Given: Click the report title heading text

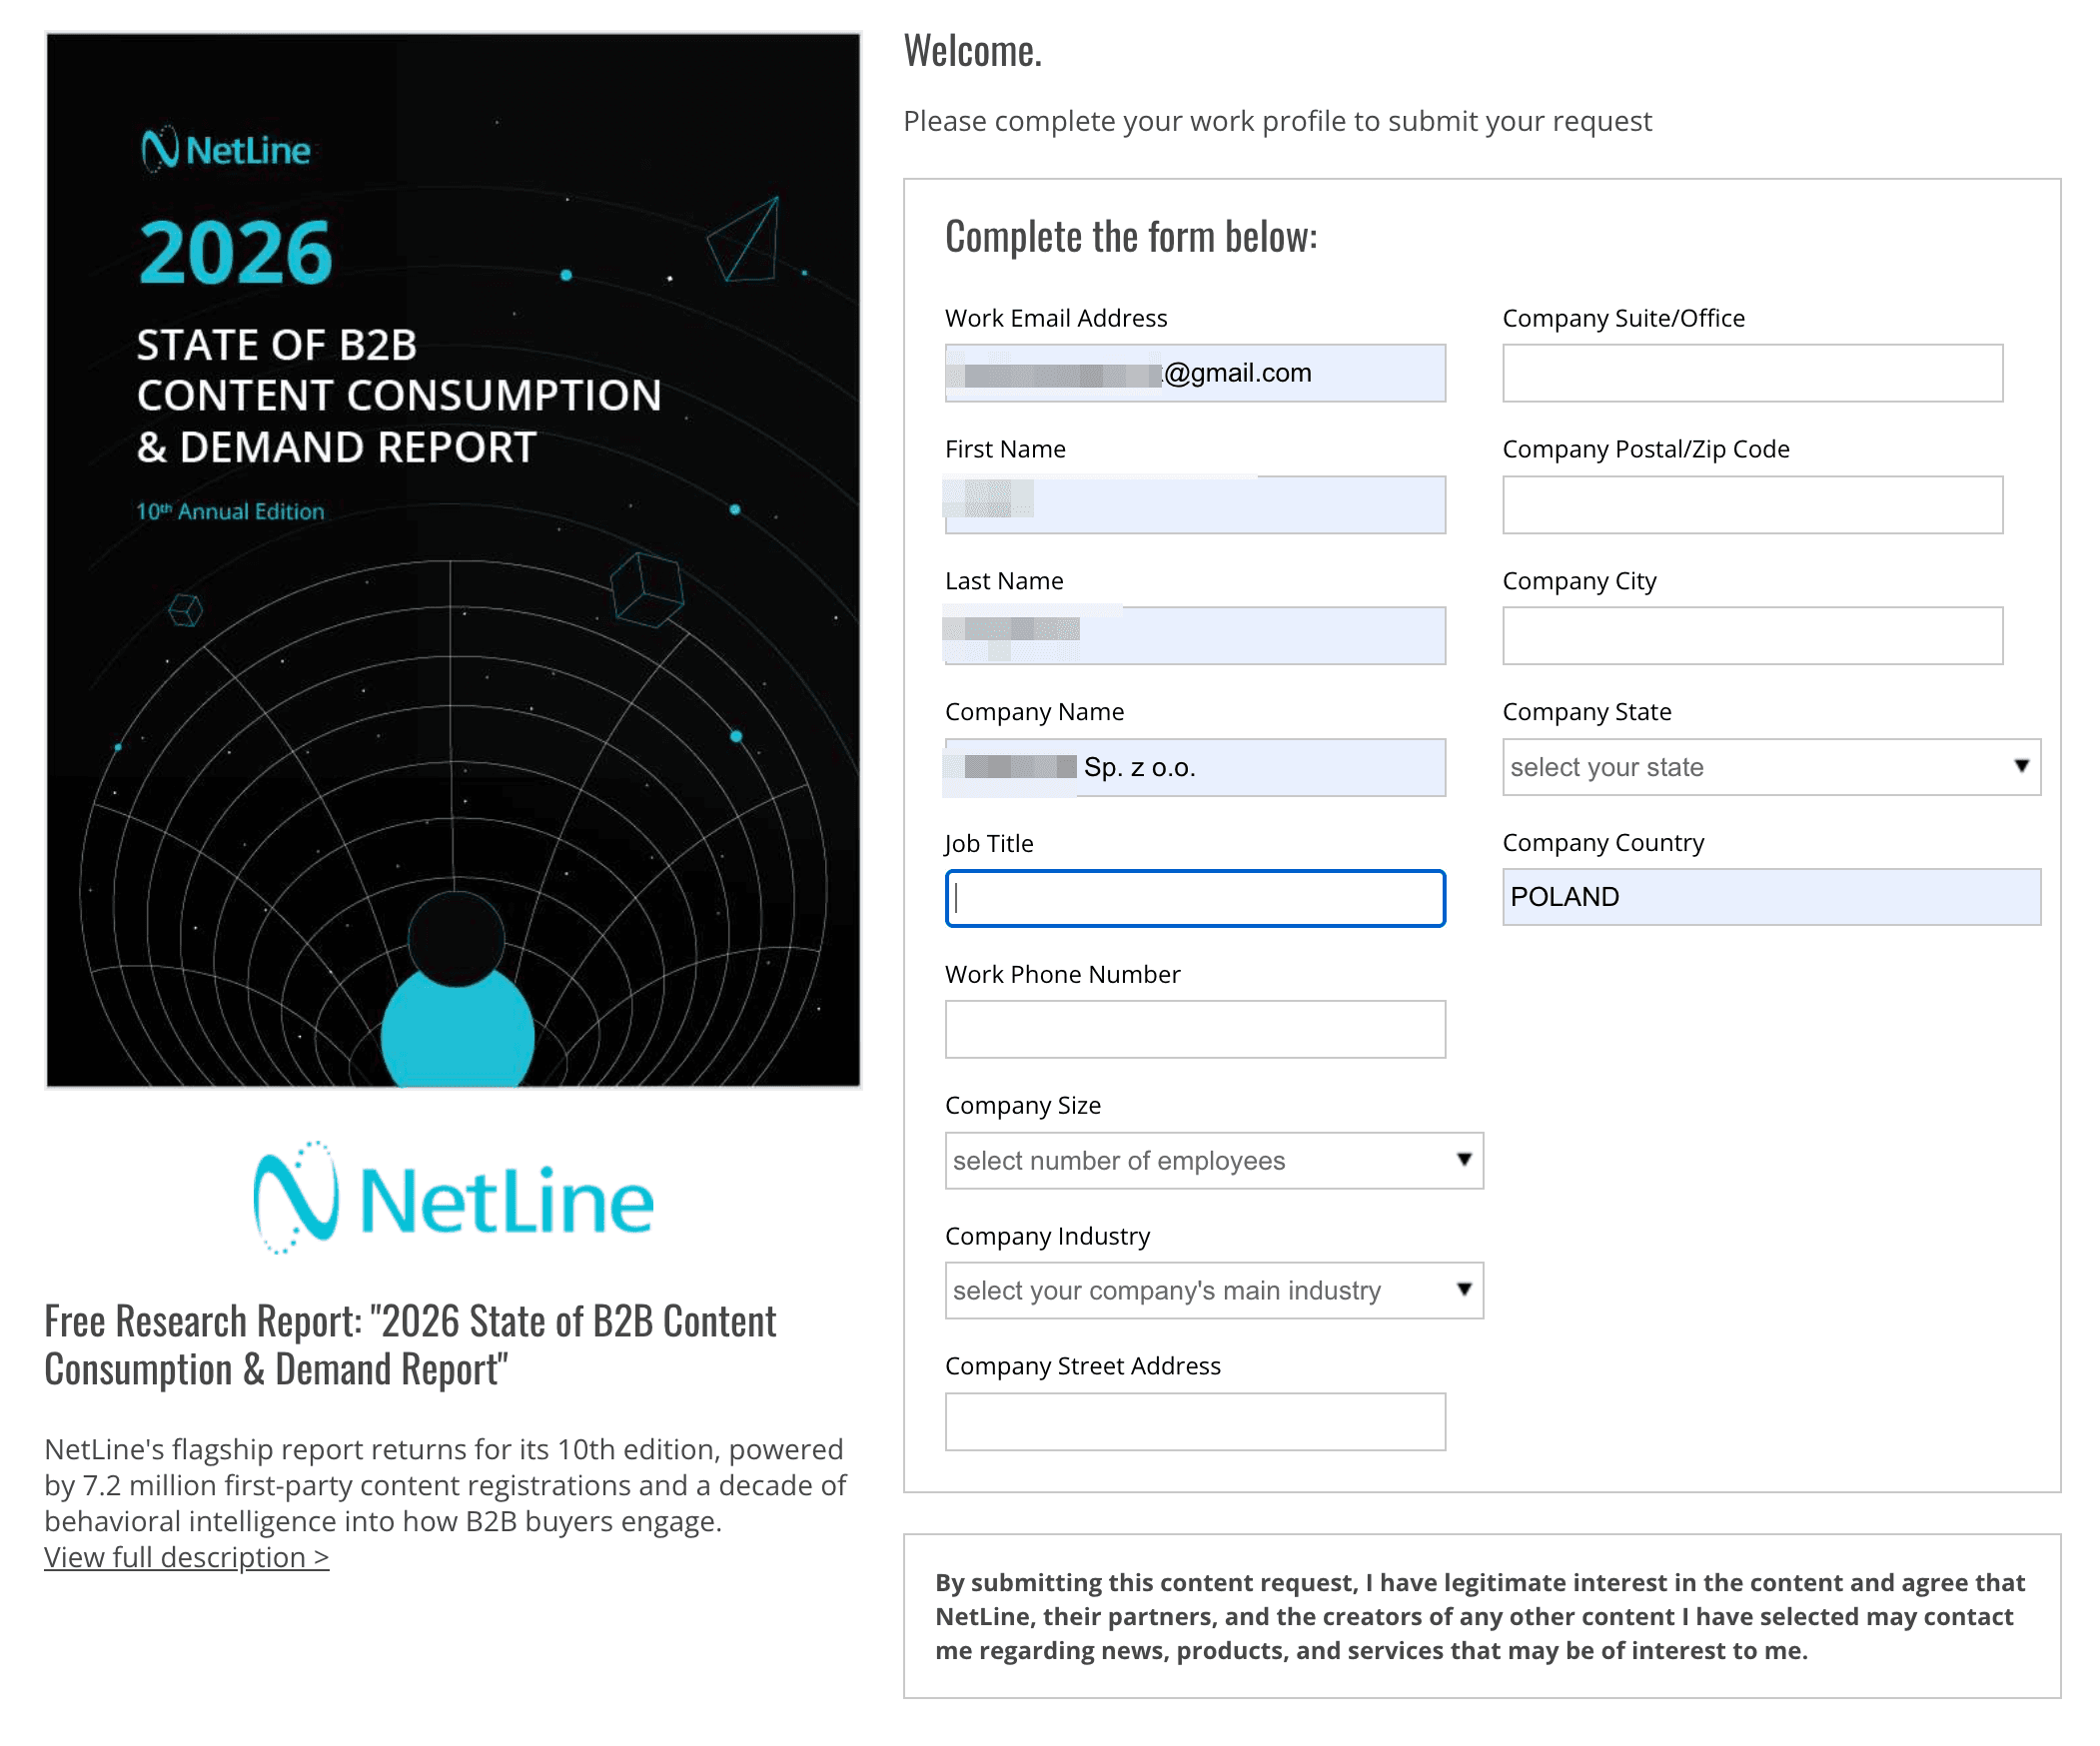Looking at the screenshot, I should (410, 1345).
